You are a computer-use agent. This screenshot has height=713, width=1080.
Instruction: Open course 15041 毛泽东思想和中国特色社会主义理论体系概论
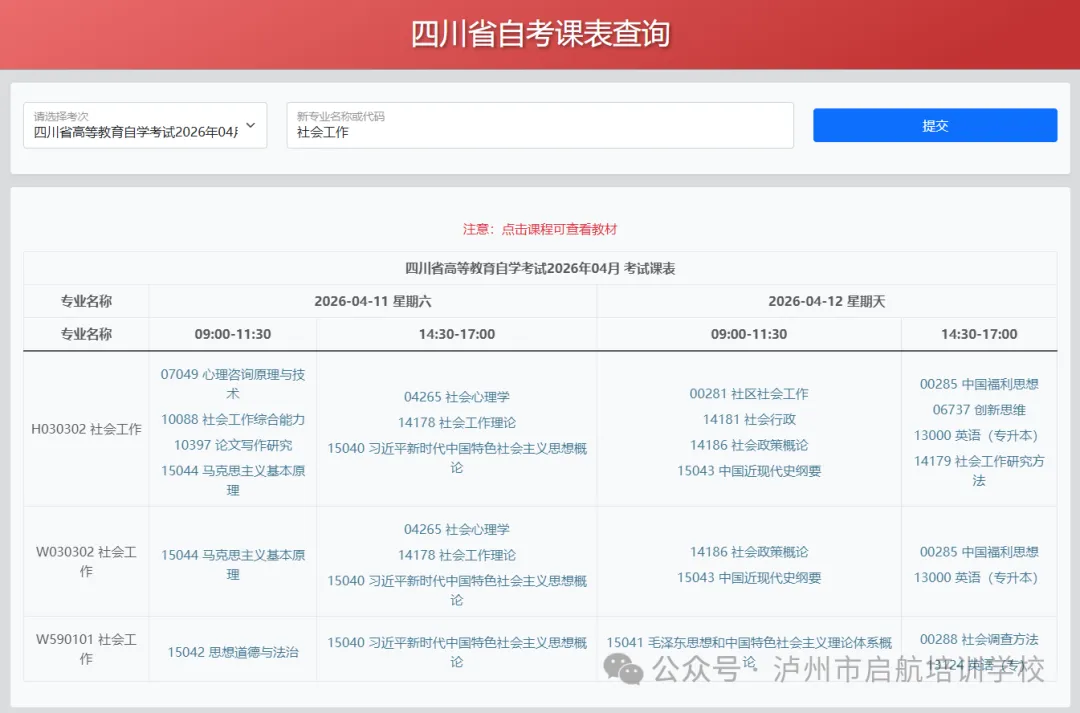click(x=749, y=652)
